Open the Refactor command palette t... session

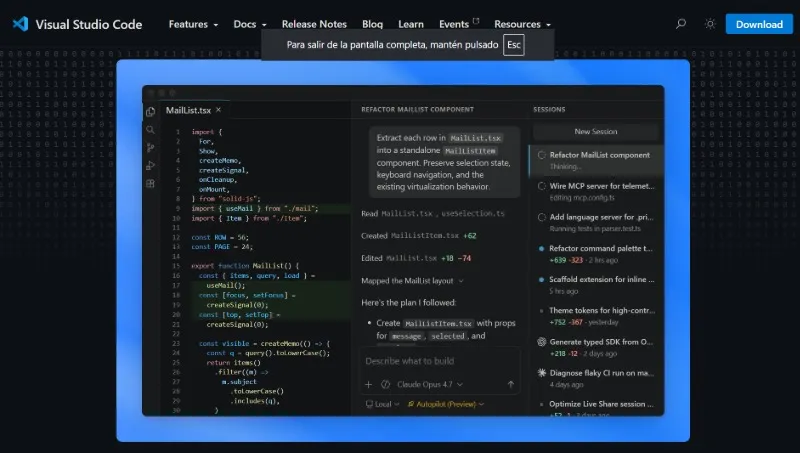(596, 254)
